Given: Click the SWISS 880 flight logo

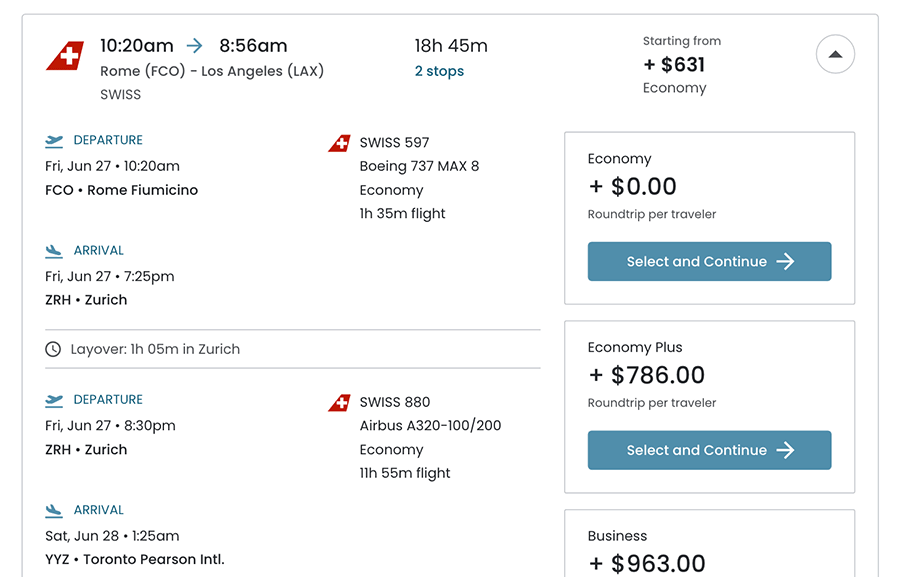Looking at the screenshot, I should tap(339, 403).
